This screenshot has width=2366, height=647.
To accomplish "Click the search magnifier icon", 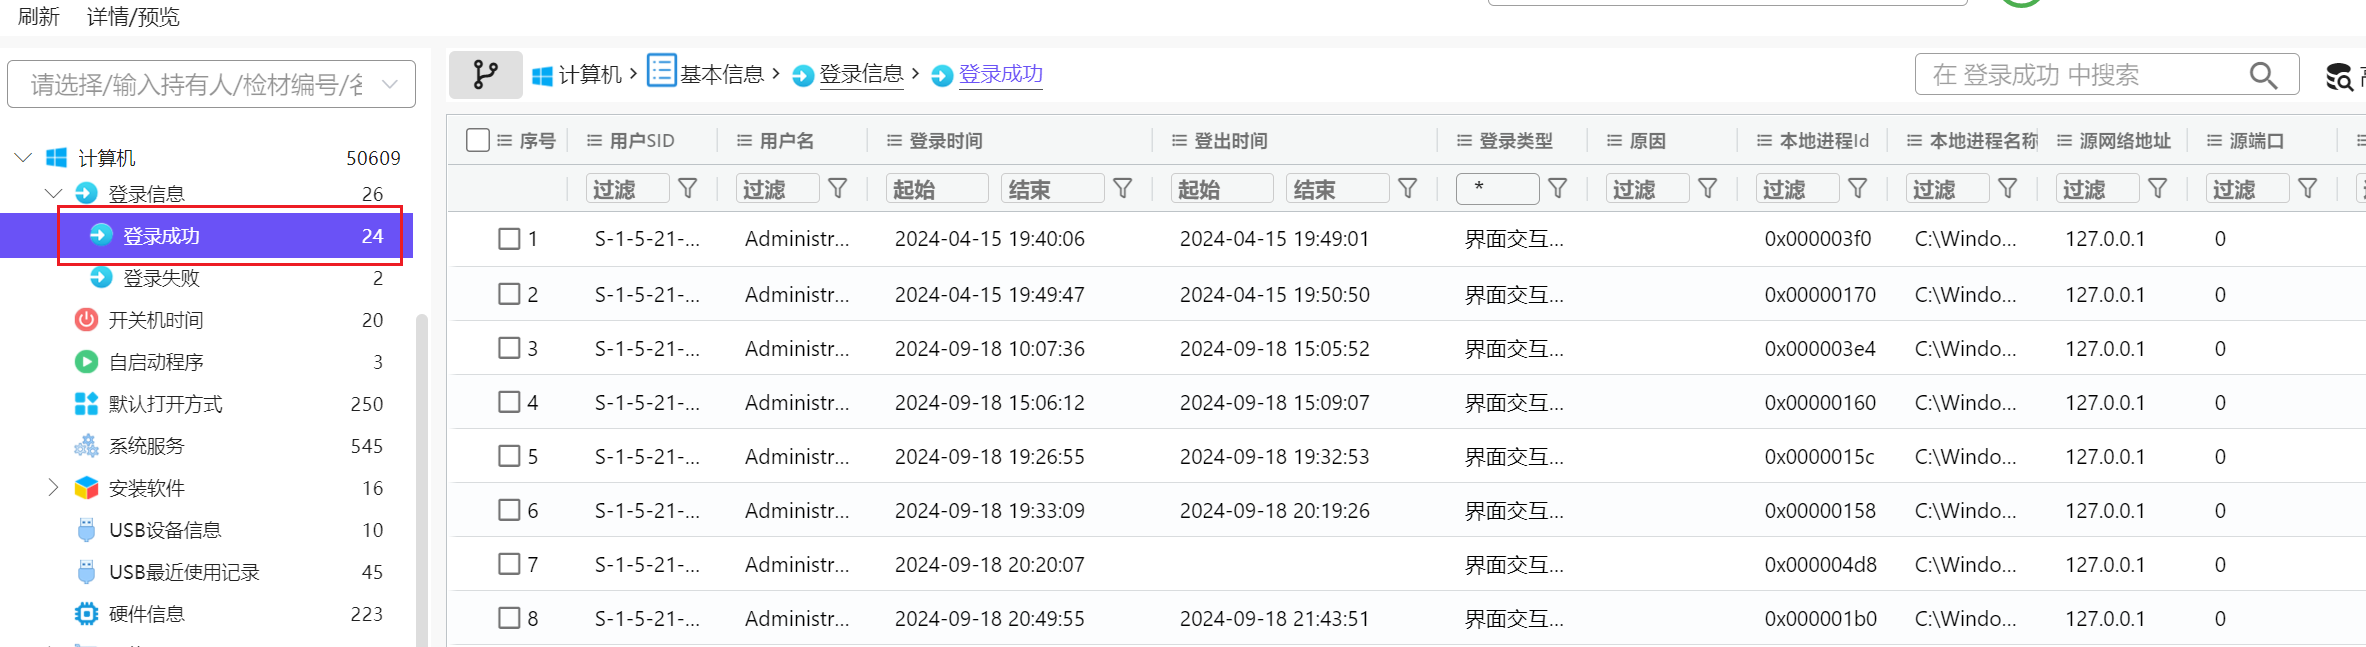I will click(x=2263, y=75).
